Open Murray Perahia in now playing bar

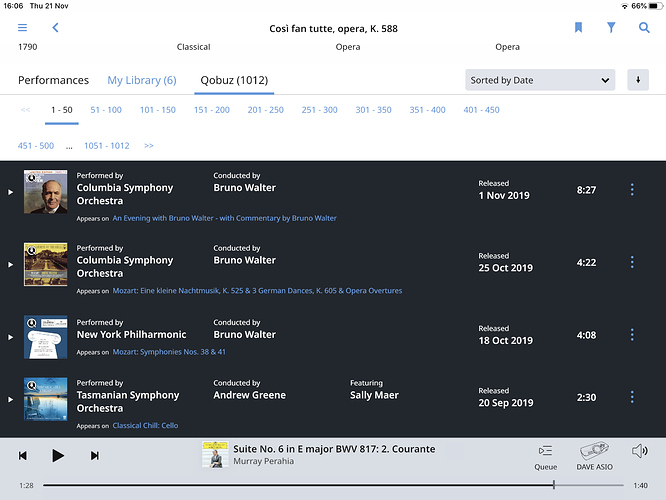coord(263,461)
